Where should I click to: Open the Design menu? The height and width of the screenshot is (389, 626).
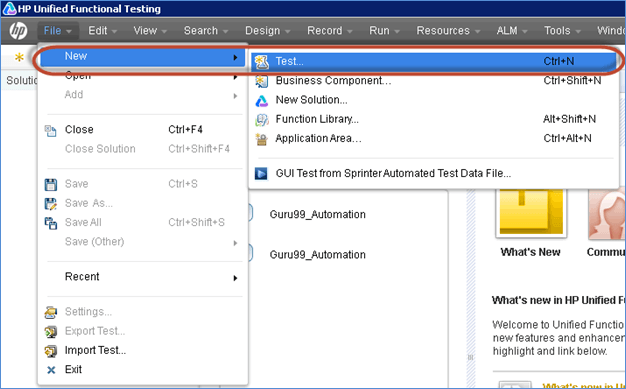(x=267, y=31)
